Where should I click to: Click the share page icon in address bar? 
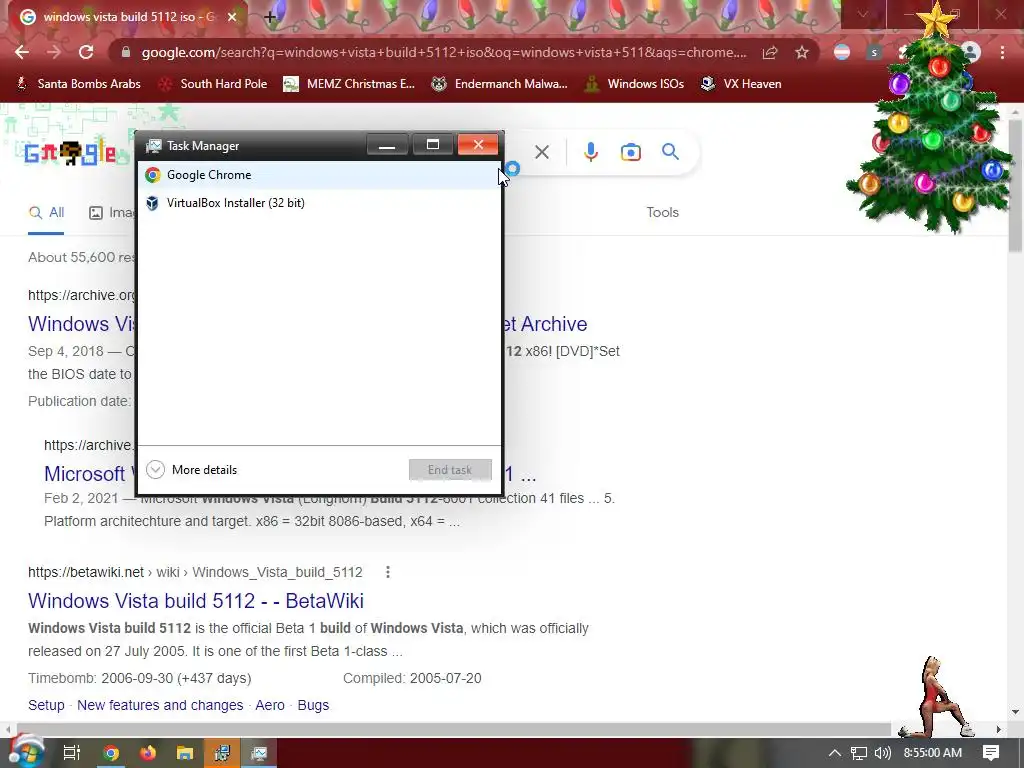click(770, 52)
